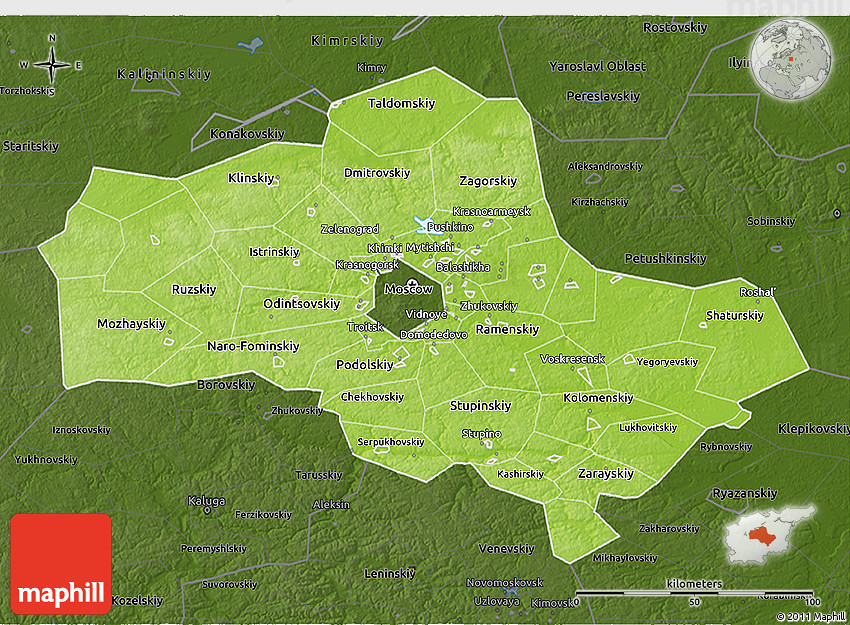Click the Kaluga city label
Screen dimensions: 850x625
[x=206, y=501]
